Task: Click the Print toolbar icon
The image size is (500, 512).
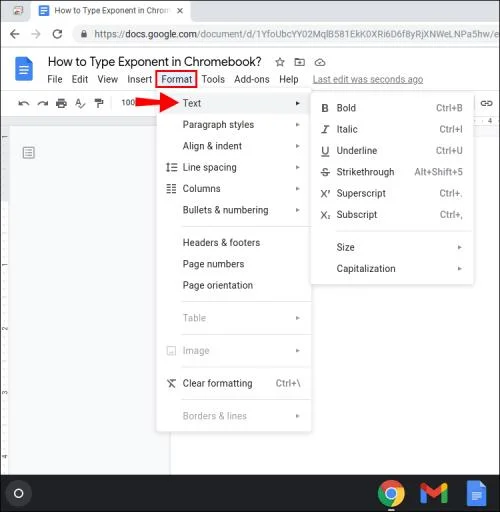Action: pos(61,103)
